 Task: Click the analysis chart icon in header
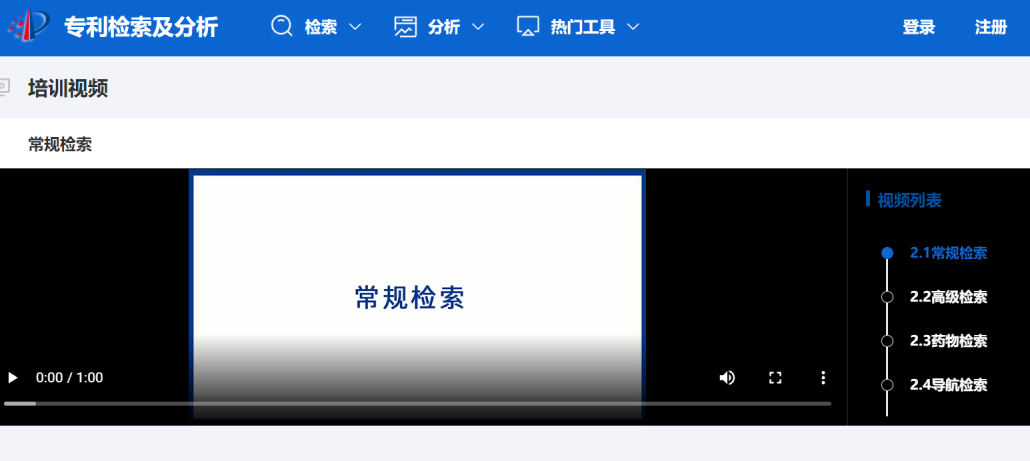tap(405, 27)
